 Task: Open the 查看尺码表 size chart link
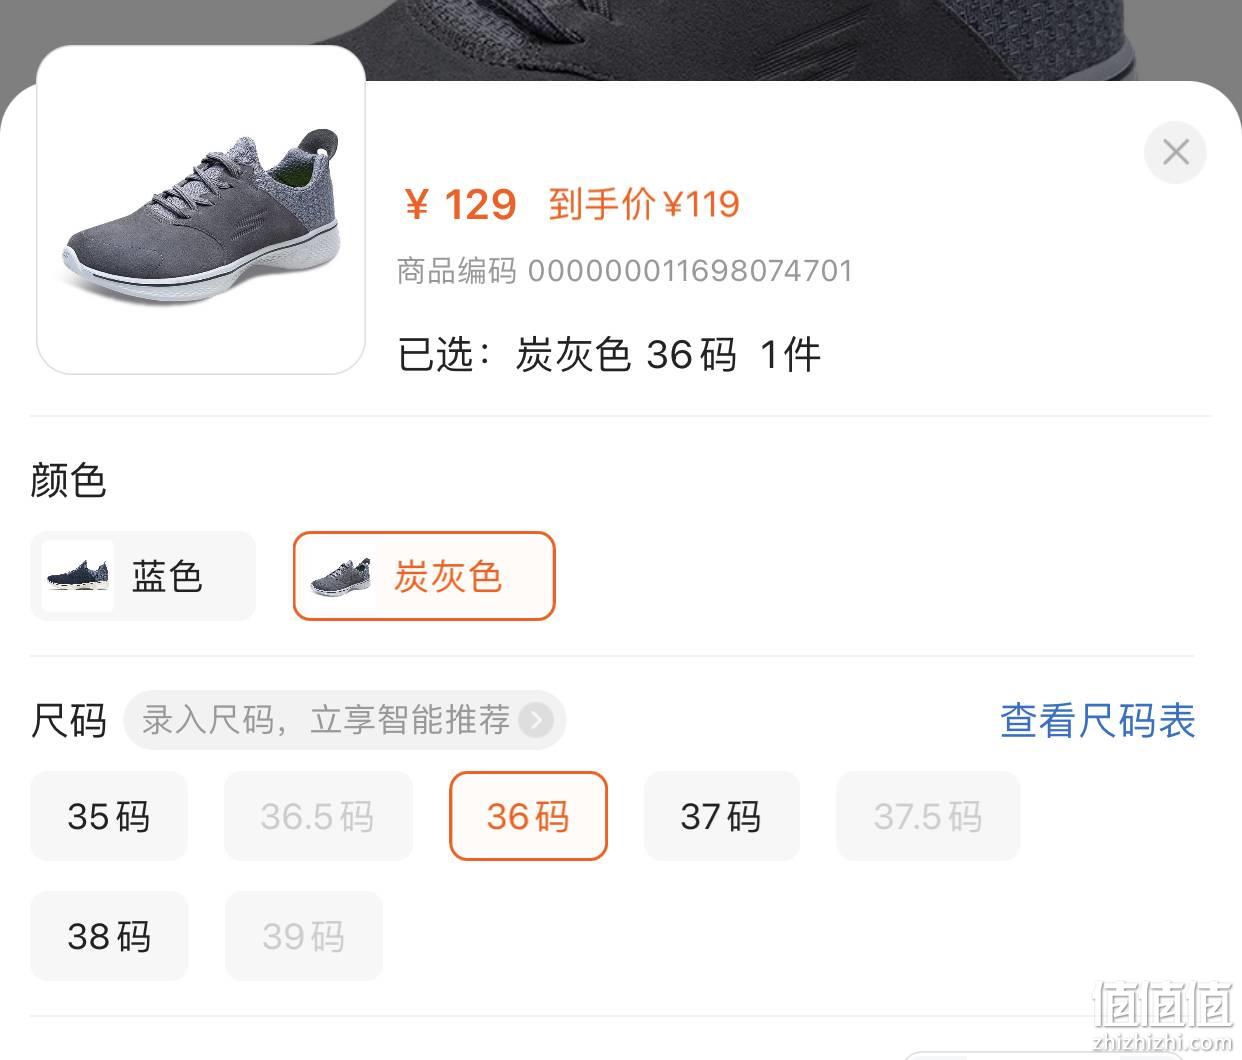tap(1098, 720)
